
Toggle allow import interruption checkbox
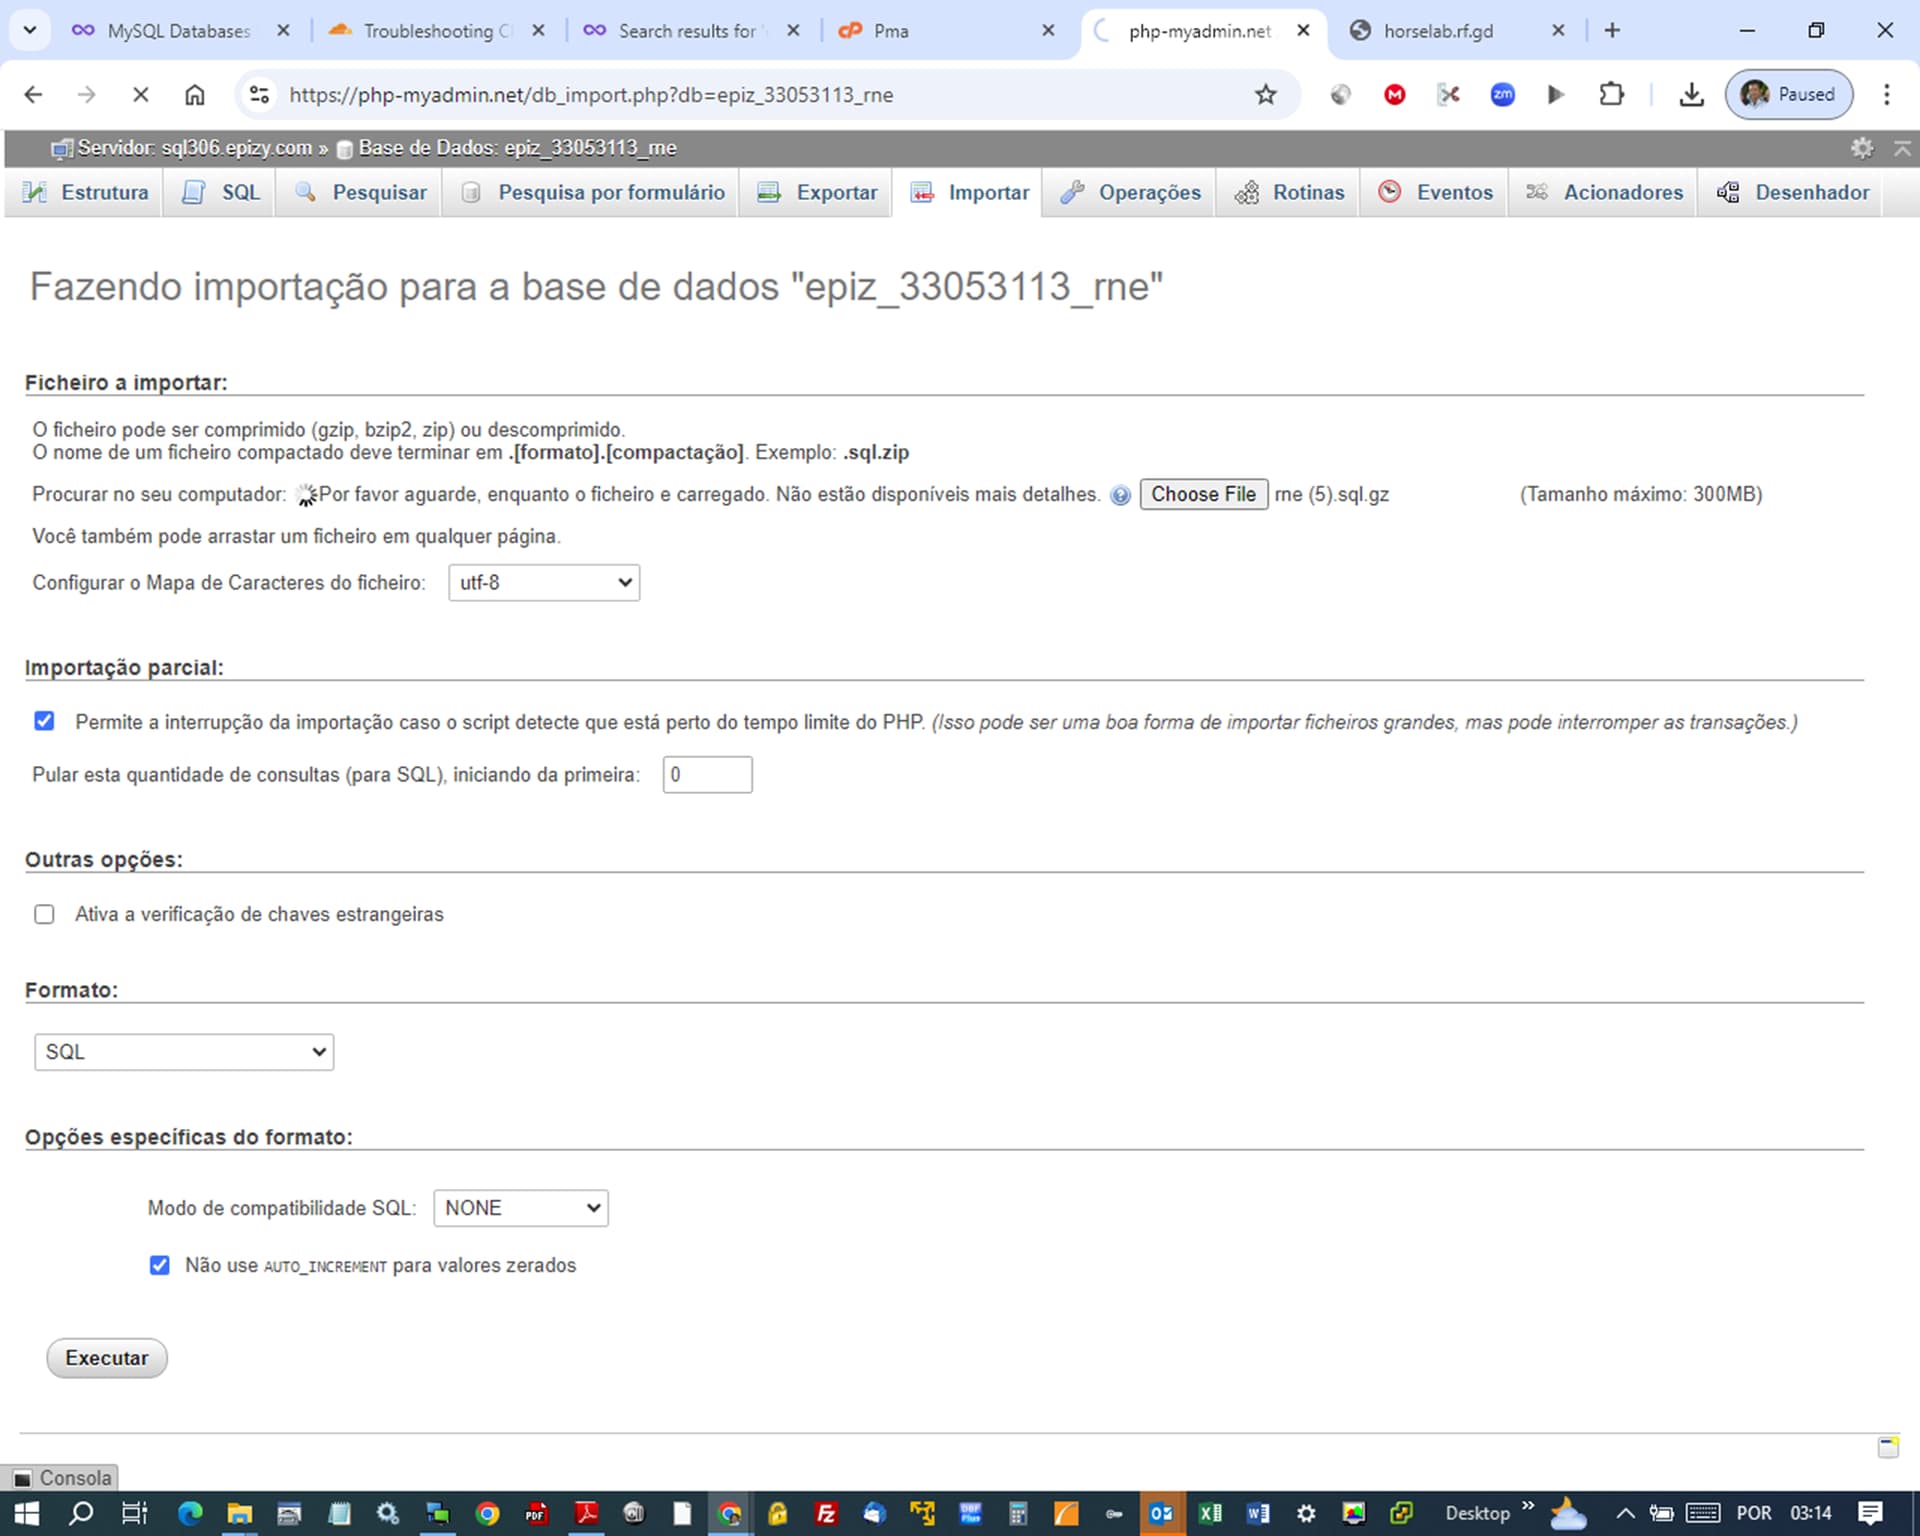coord(44,721)
